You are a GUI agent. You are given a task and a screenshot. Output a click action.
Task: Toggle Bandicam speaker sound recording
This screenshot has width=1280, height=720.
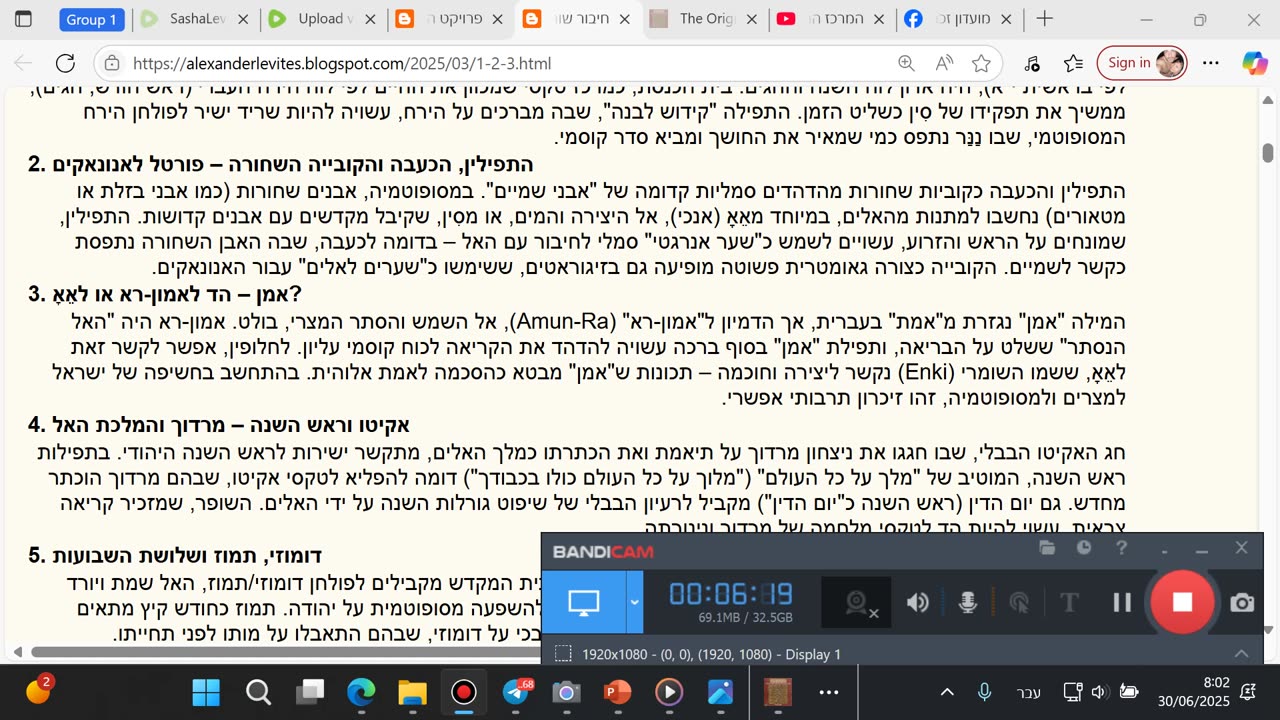(x=918, y=602)
